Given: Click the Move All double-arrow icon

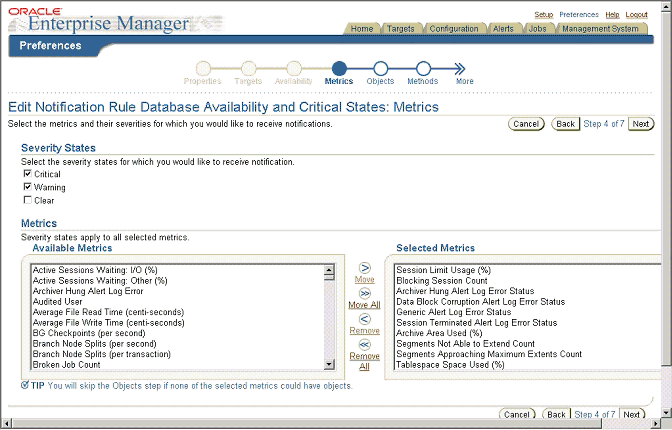Looking at the screenshot, I should [x=364, y=293].
